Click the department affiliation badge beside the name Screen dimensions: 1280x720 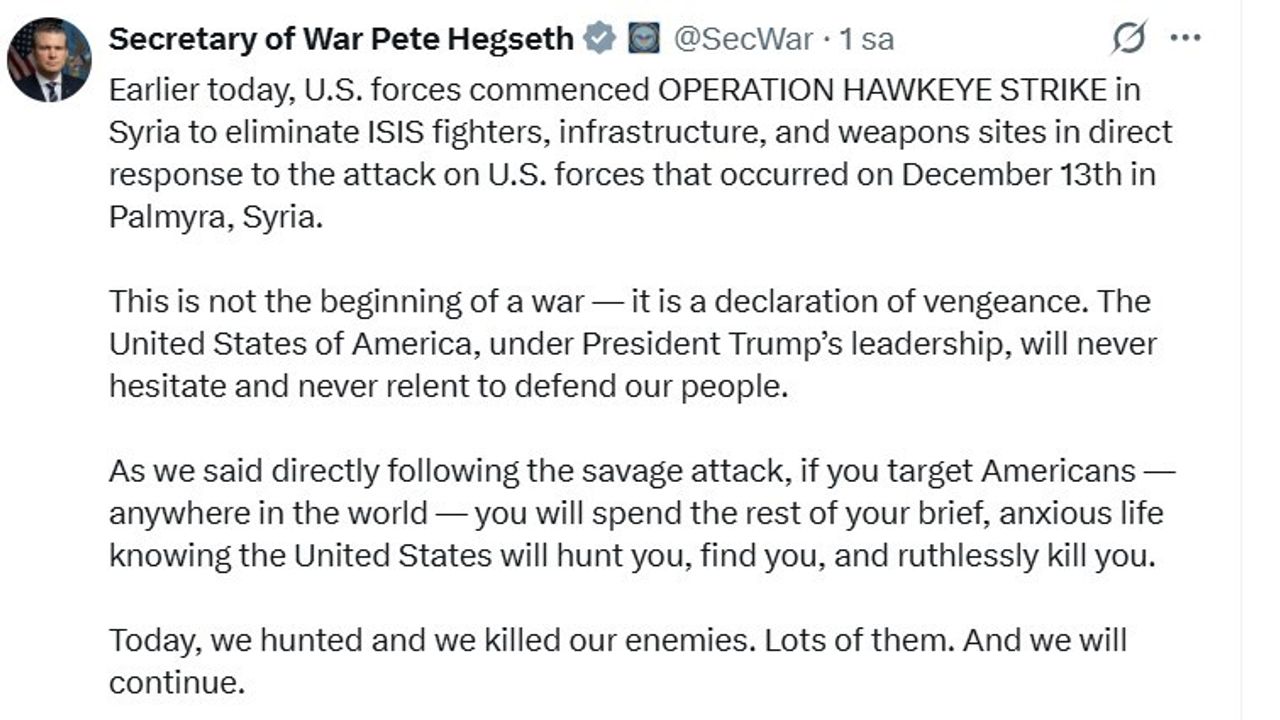pyautogui.click(x=643, y=39)
